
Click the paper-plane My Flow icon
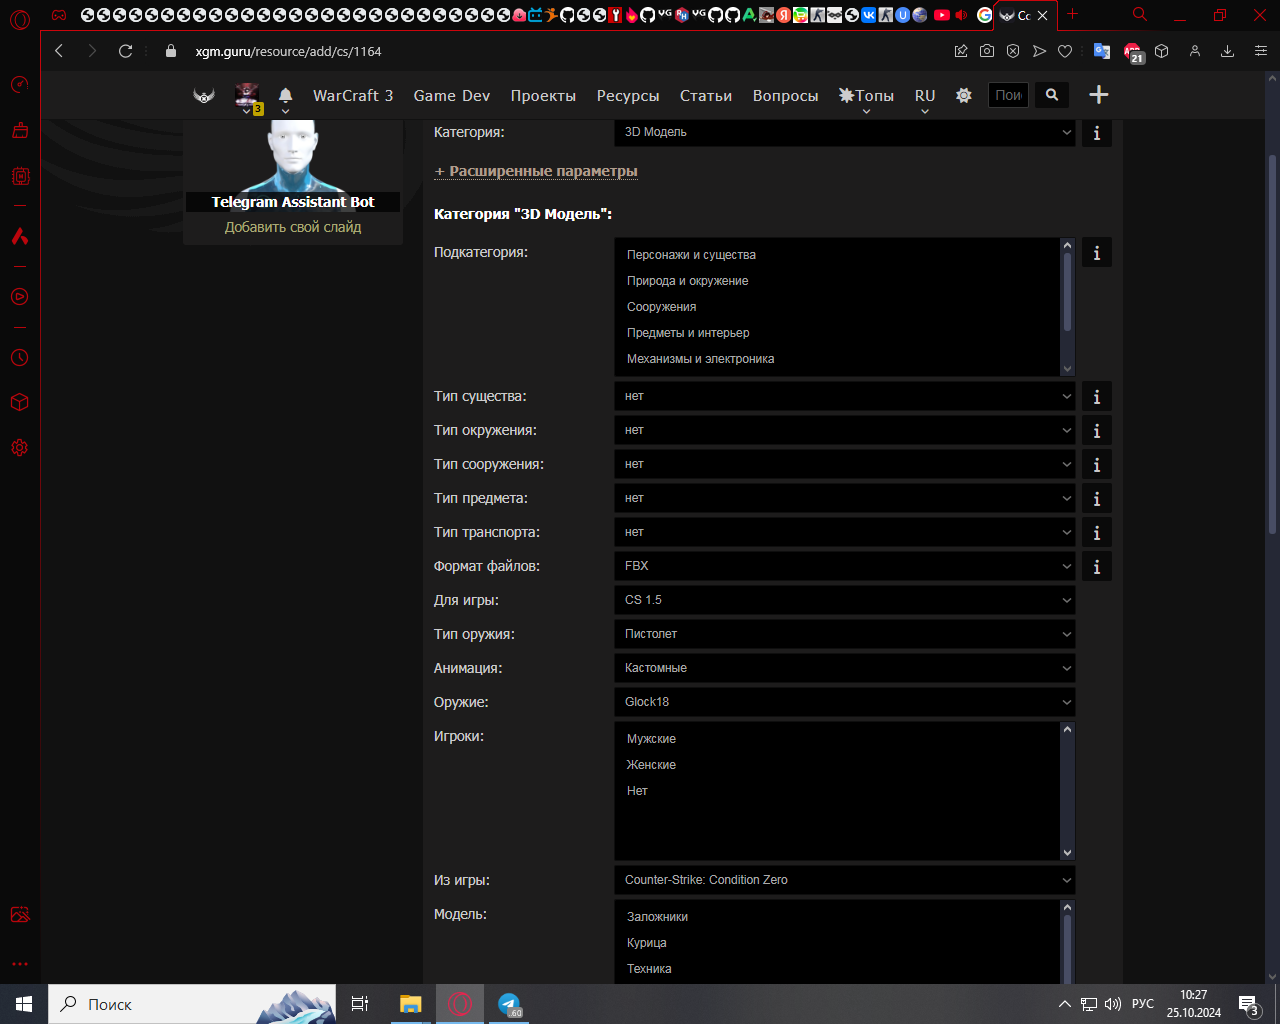(x=1039, y=51)
